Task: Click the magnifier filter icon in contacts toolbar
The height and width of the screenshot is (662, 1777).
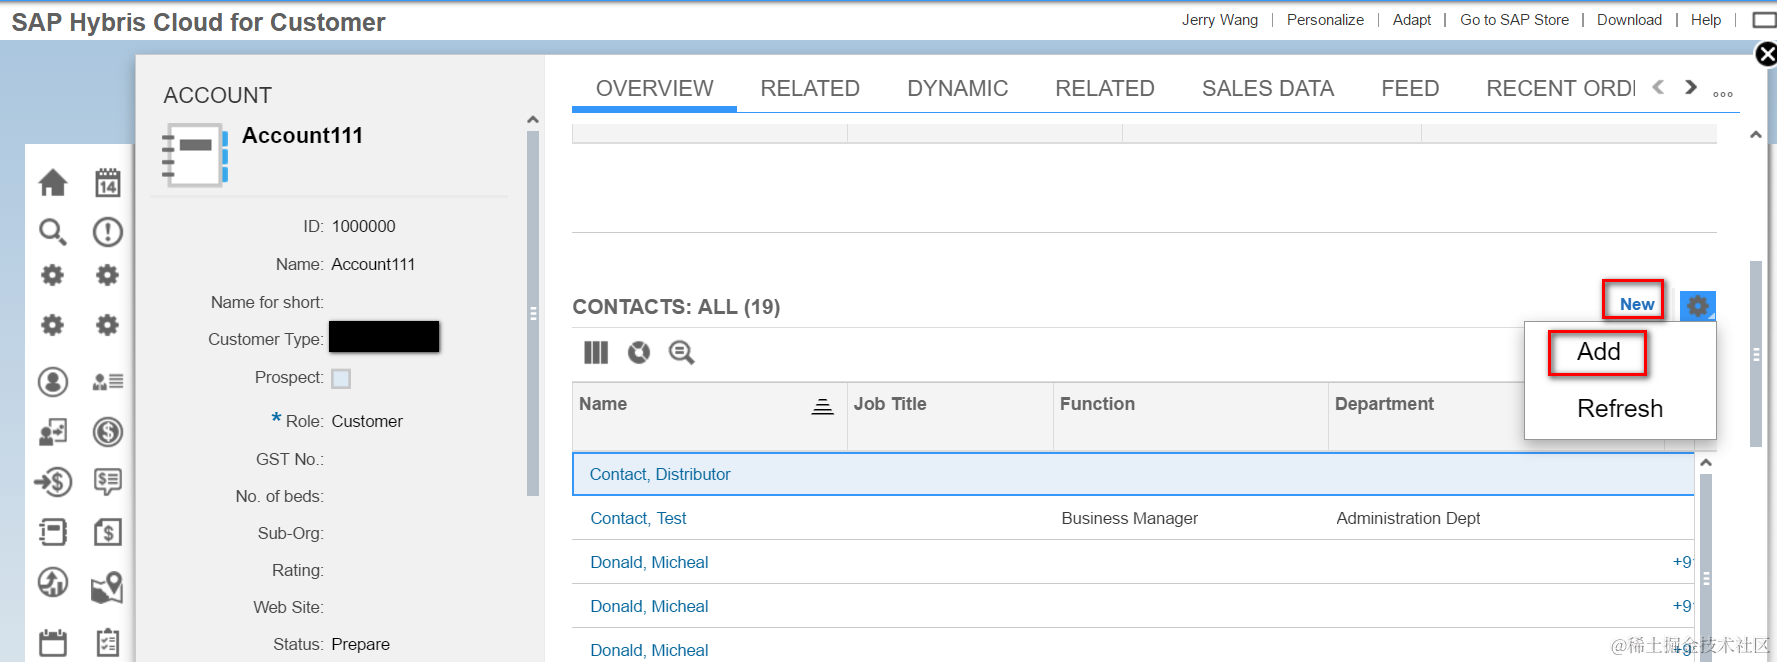Action: click(682, 352)
